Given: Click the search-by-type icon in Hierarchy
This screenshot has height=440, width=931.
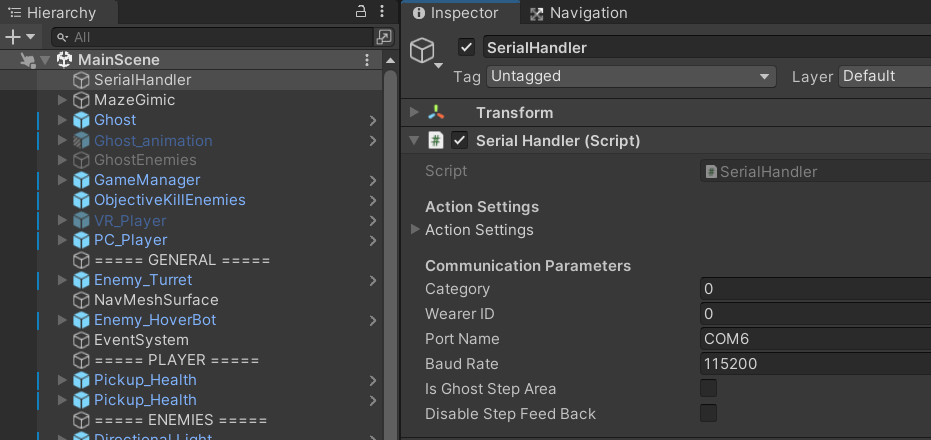Looking at the screenshot, I should (x=384, y=37).
